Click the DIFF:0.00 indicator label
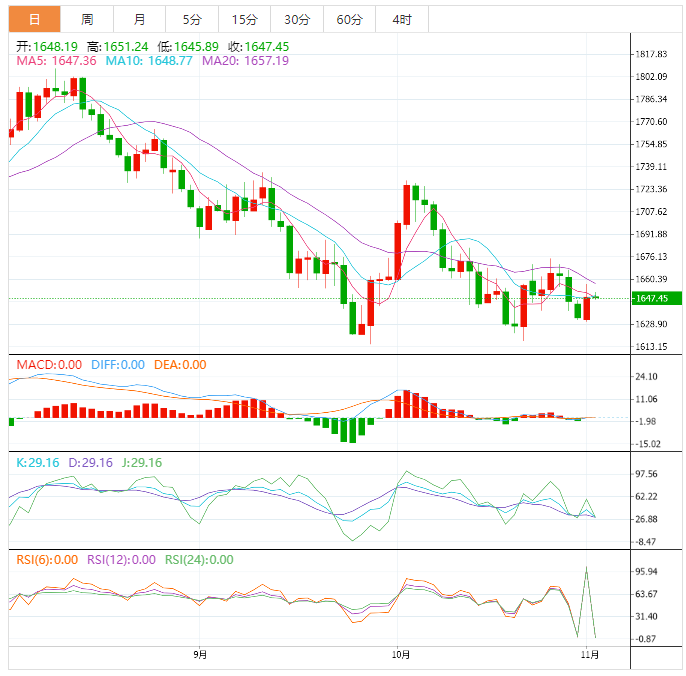 click(118, 364)
